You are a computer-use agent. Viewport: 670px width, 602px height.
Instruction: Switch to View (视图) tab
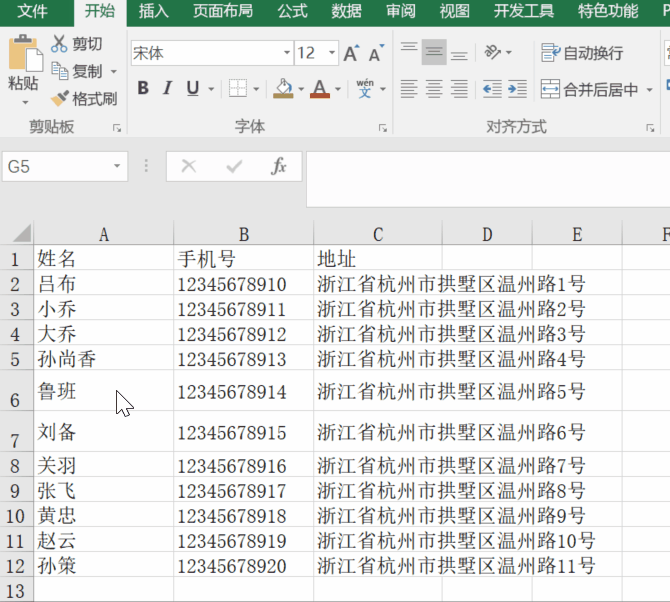coord(455,11)
